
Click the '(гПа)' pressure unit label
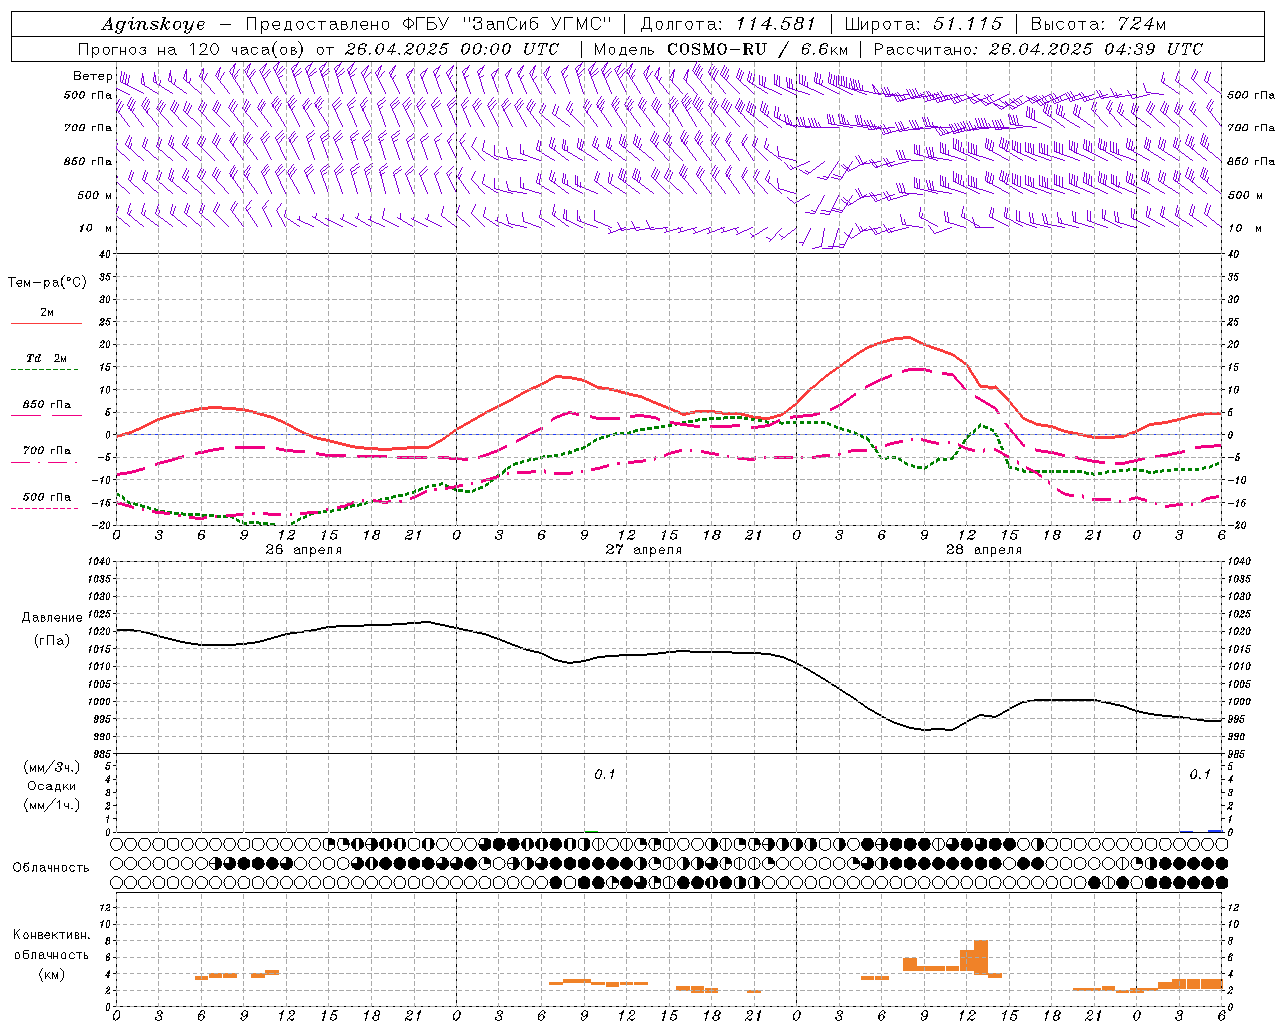tap(52, 640)
